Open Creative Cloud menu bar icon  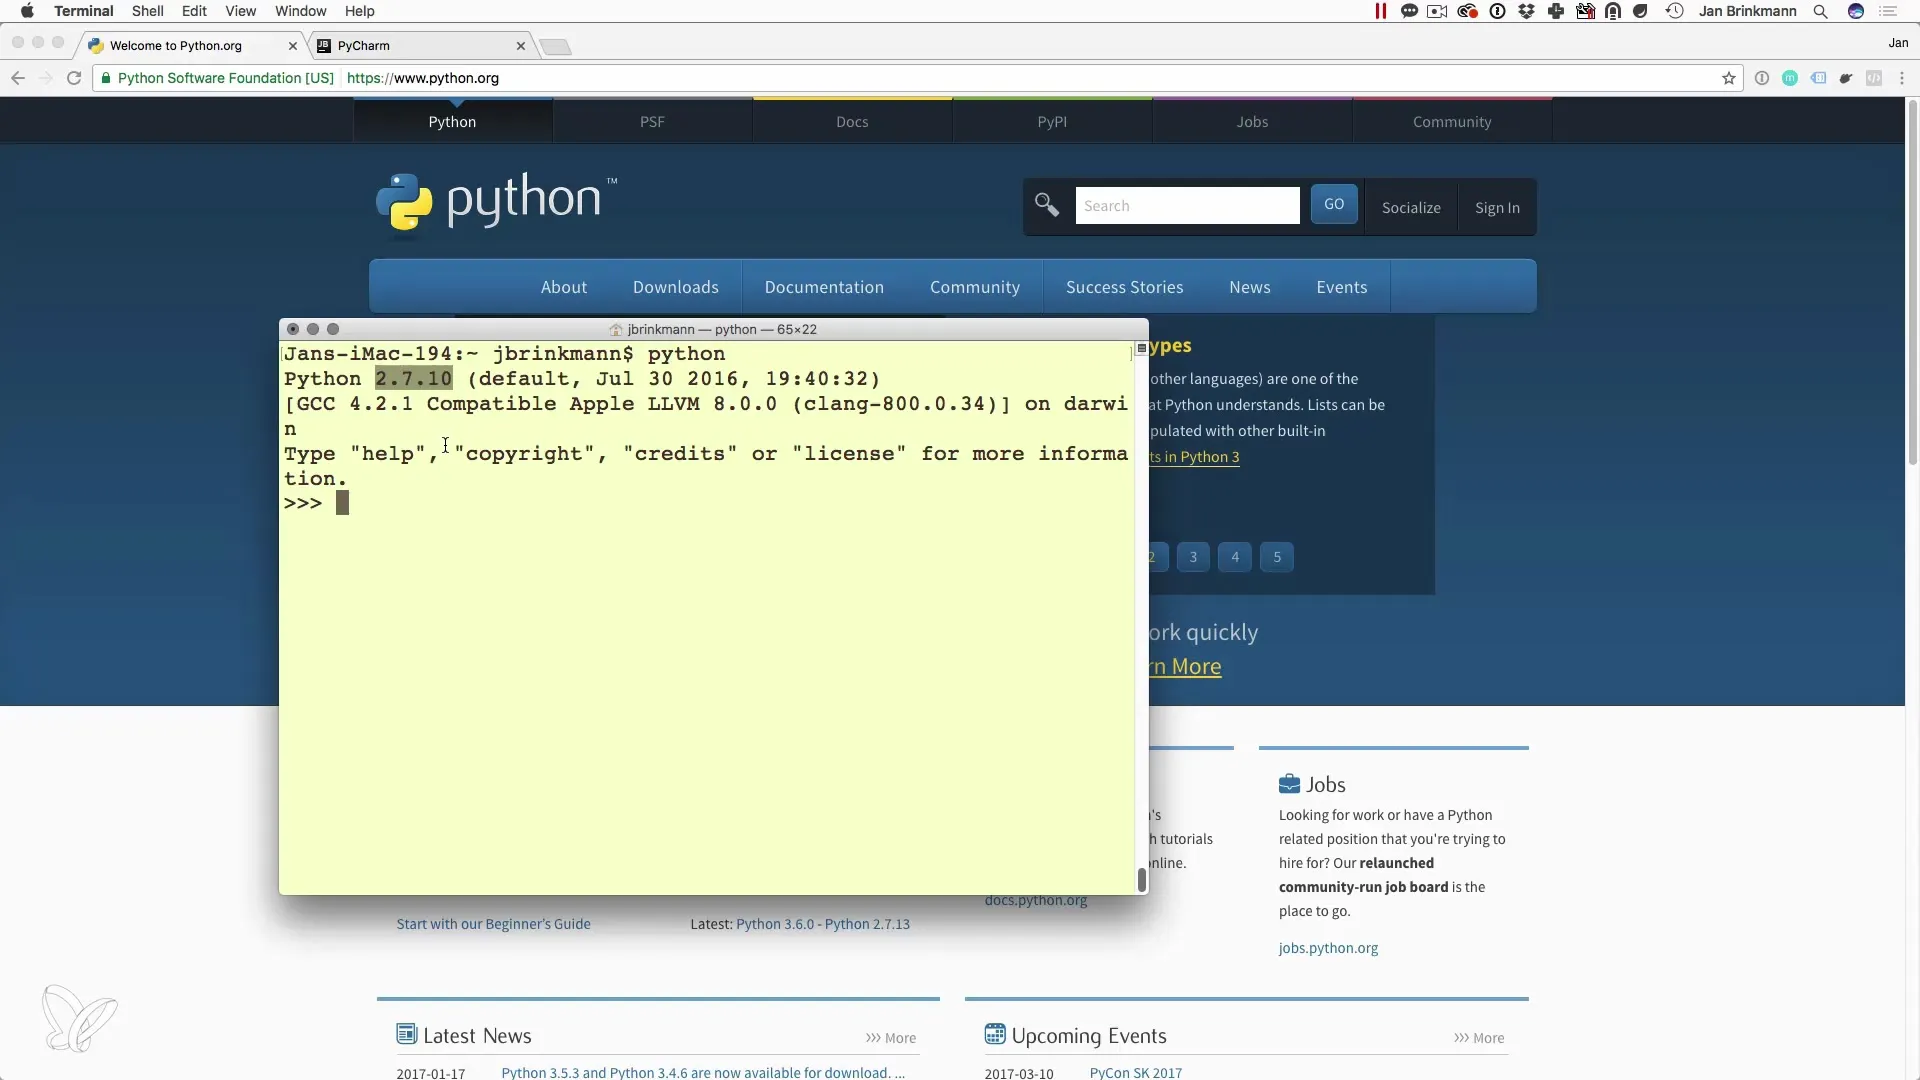click(1467, 11)
